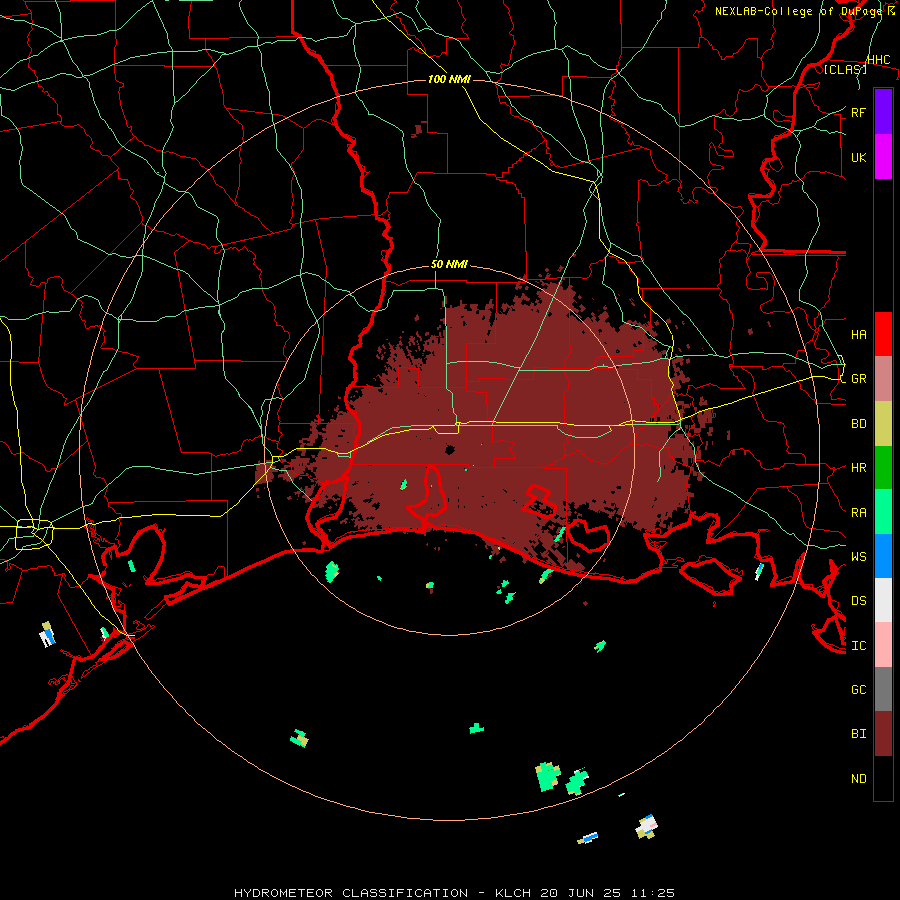
Task: Click the UK legend label
Action: pos(858,157)
